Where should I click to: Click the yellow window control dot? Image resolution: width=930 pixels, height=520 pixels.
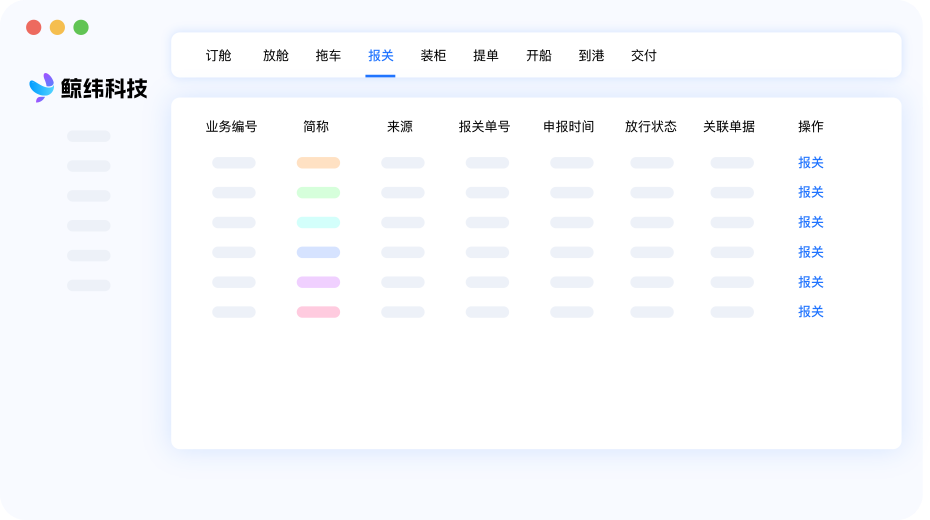tap(58, 27)
